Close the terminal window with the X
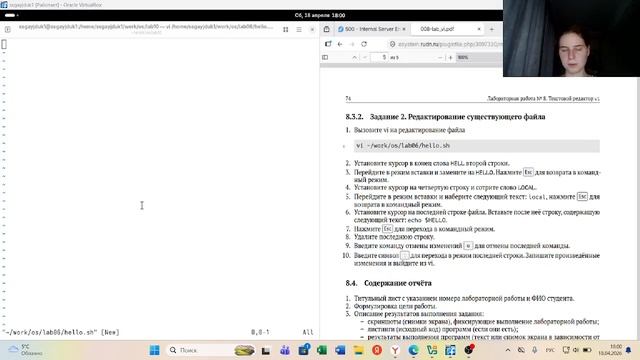The height and width of the screenshot is (360, 640). coord(312,29)
